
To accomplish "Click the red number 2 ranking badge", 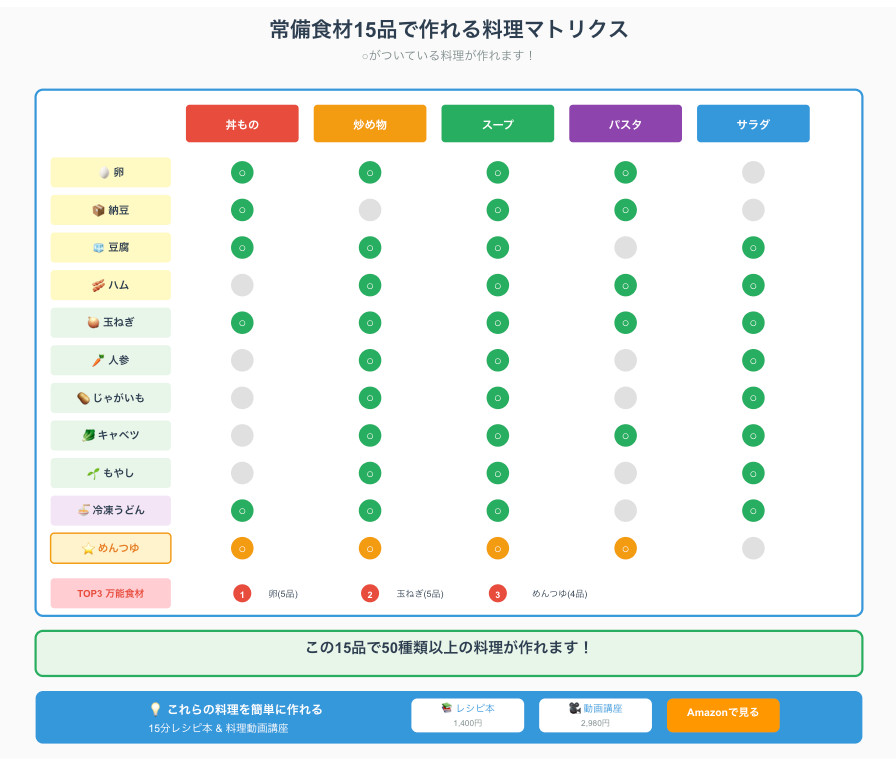I will (x=370, y=594).
